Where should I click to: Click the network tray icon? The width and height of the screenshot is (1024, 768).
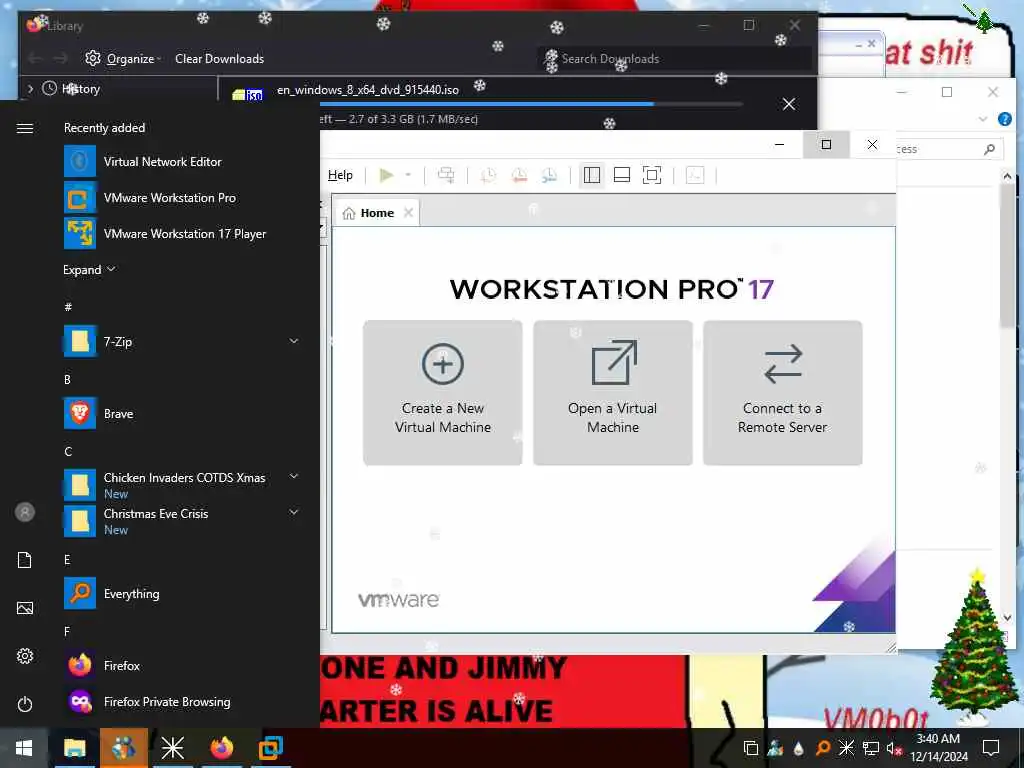[x=871, y=748]
